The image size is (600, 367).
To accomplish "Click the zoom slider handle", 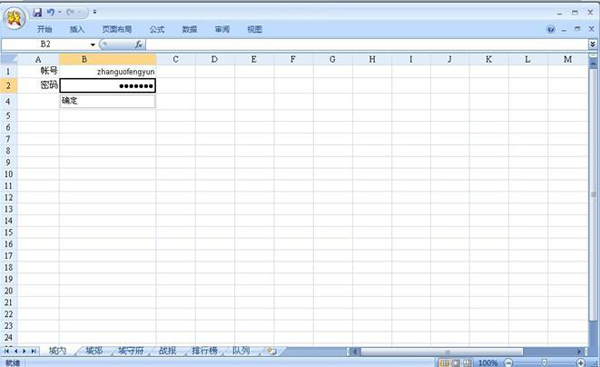I will pos(544,362).
